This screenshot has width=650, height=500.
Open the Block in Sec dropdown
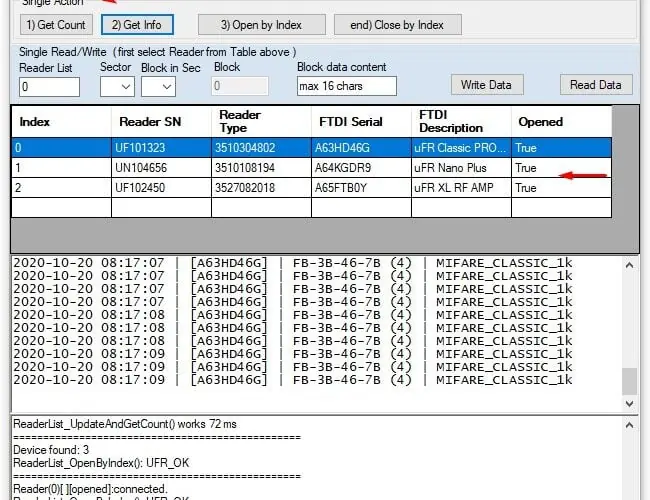(158, 87)
